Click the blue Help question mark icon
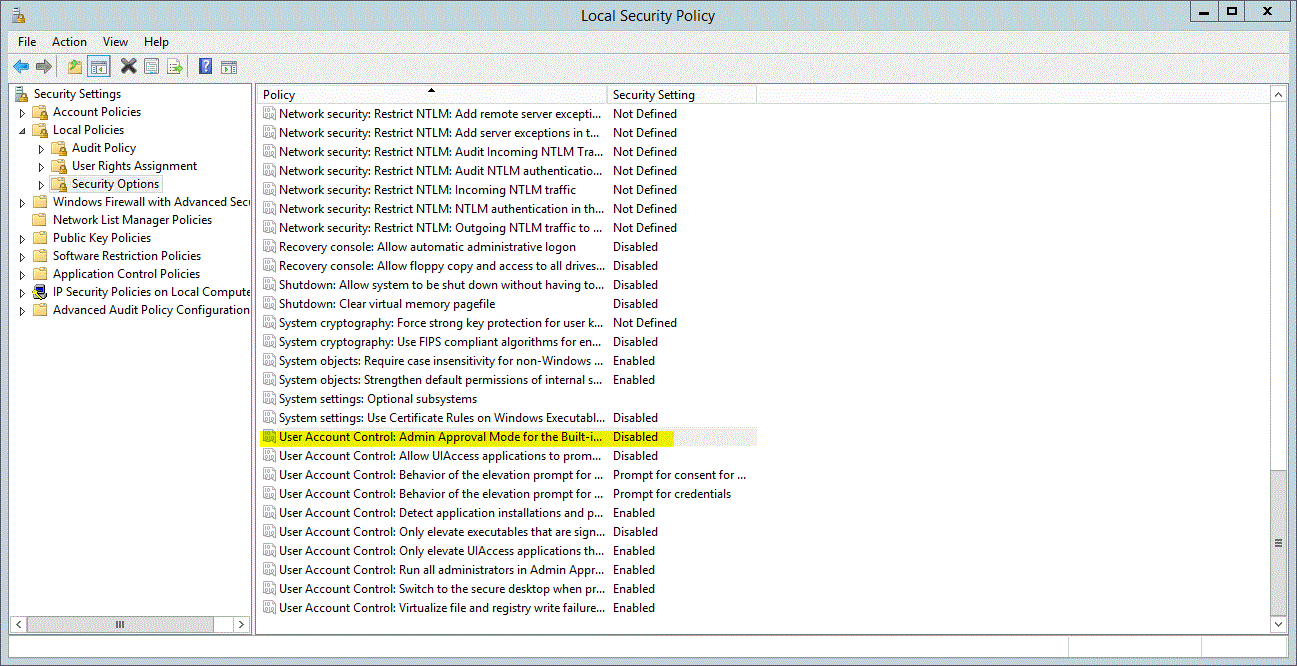Screen dimensions: 1297x666 click(x=205, y=67)
